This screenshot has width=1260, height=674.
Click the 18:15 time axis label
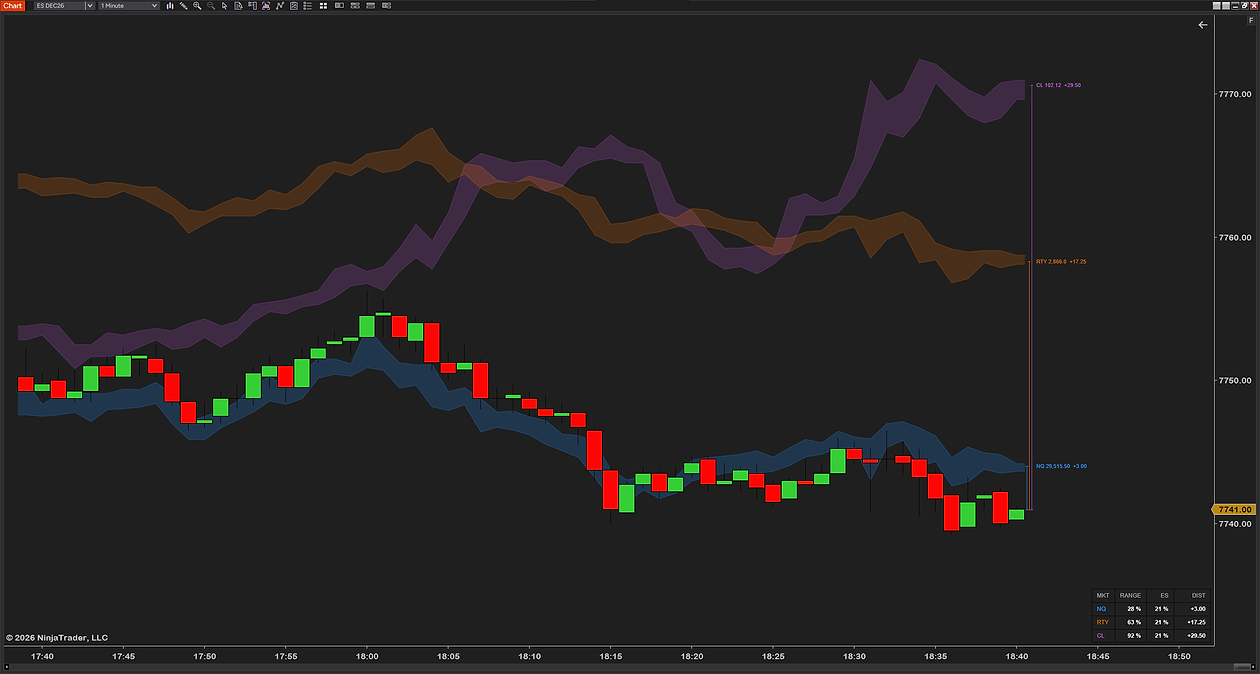pos(611,656)
